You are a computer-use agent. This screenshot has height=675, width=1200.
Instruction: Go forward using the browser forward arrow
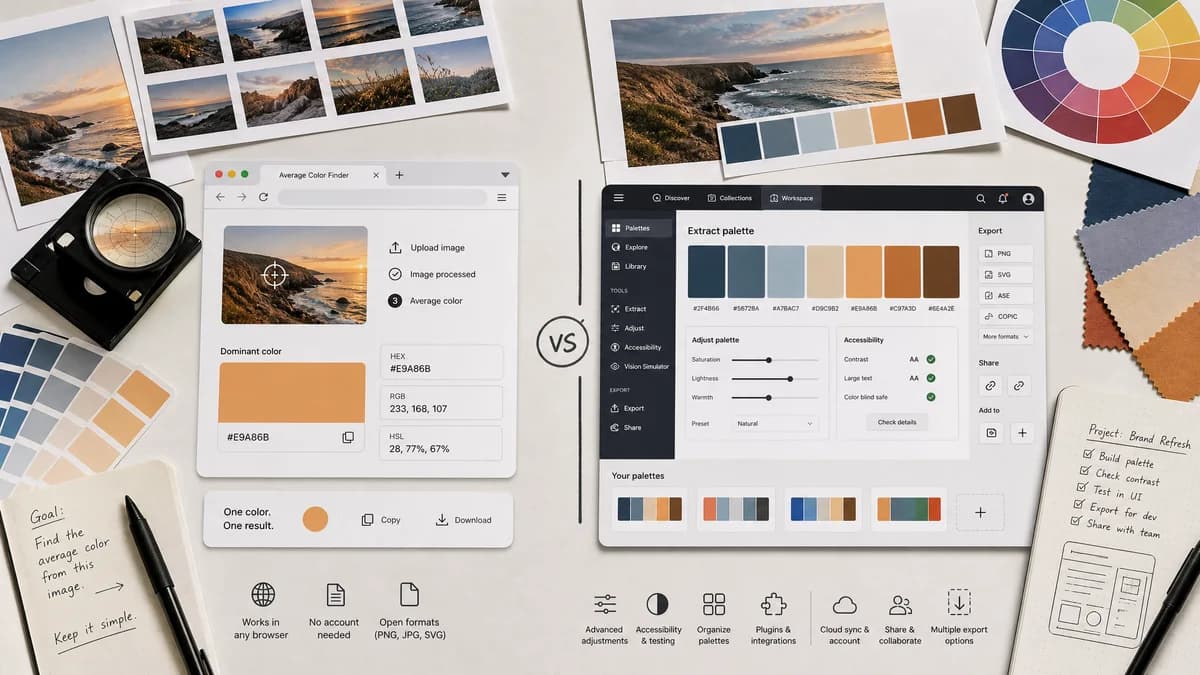(241, 198)
